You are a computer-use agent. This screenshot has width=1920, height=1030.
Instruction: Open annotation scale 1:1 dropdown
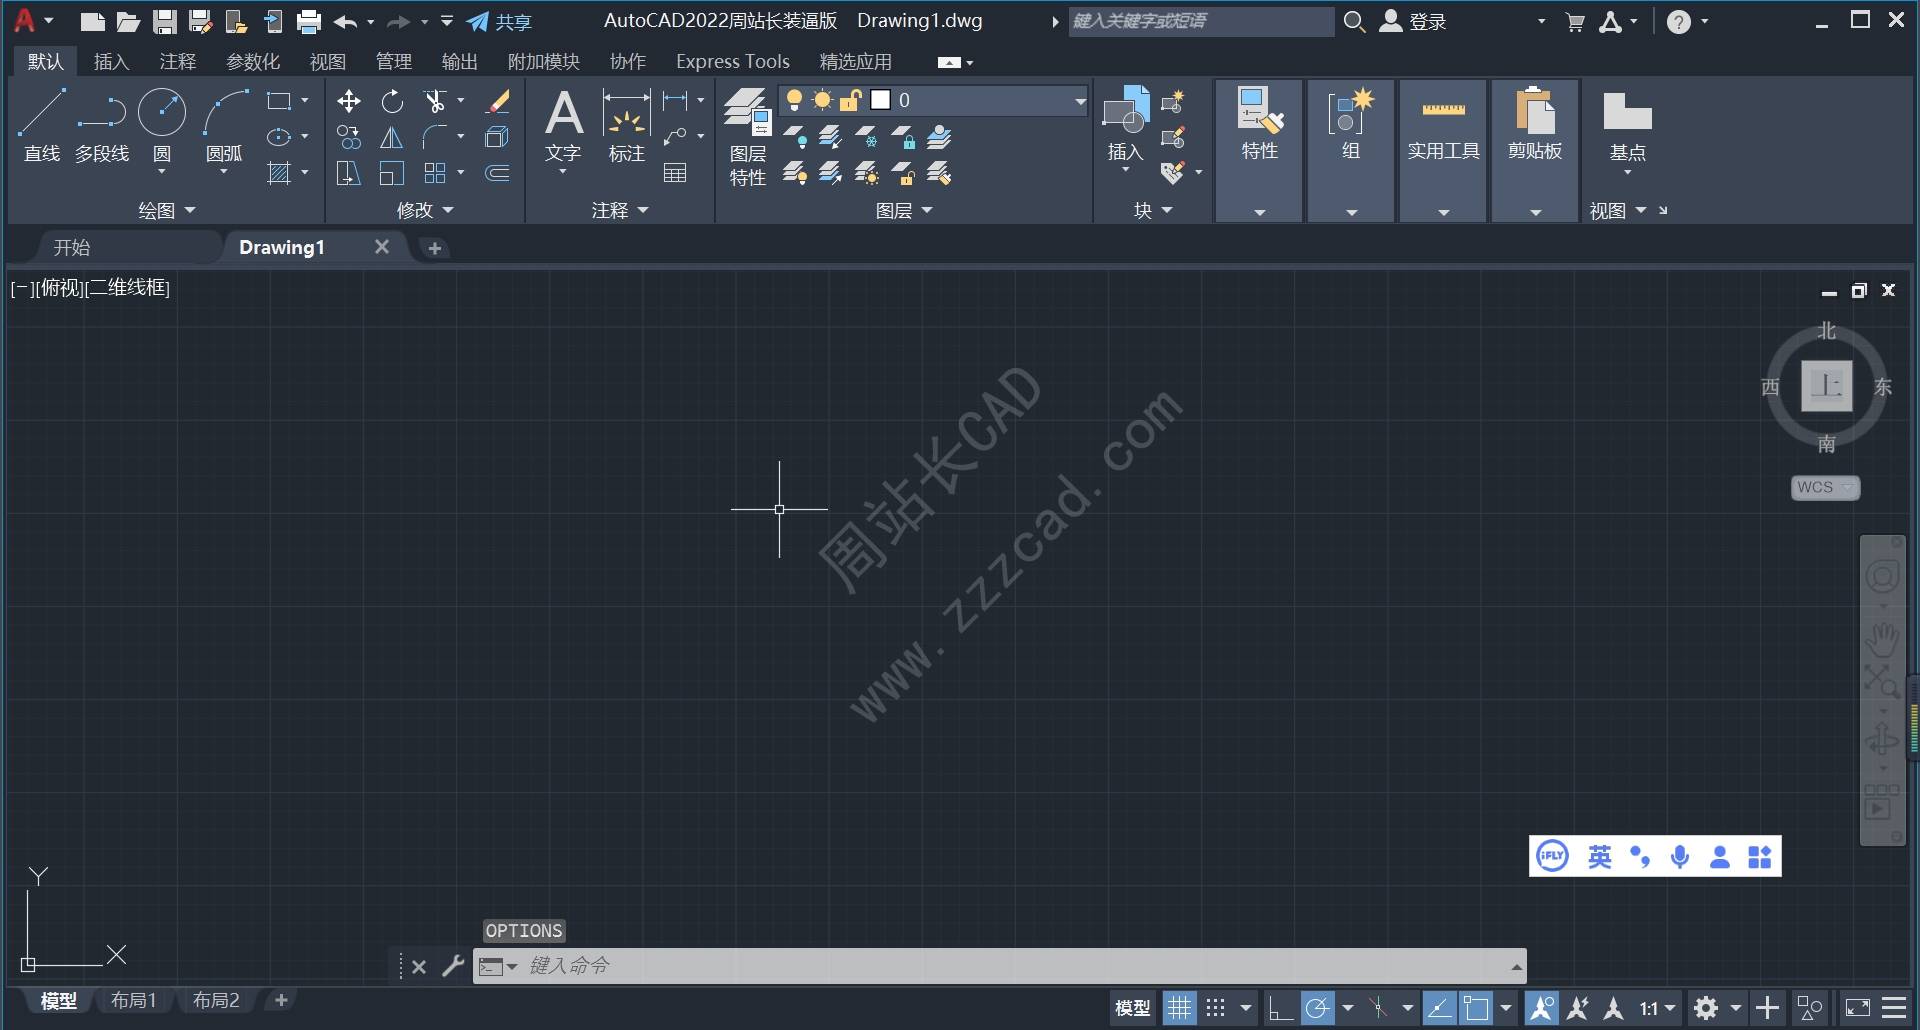click(1657, 1008)
